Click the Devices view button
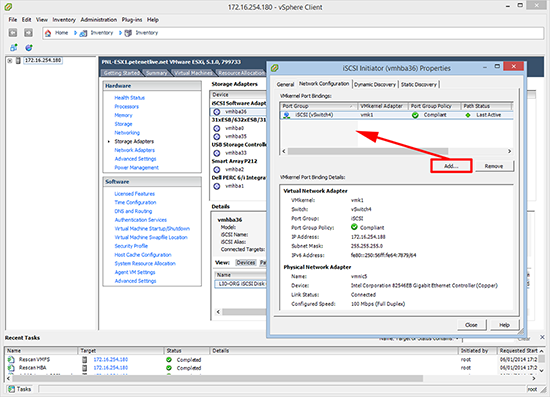550x397 pixels. pyautogui.click(x=246, y=263)
